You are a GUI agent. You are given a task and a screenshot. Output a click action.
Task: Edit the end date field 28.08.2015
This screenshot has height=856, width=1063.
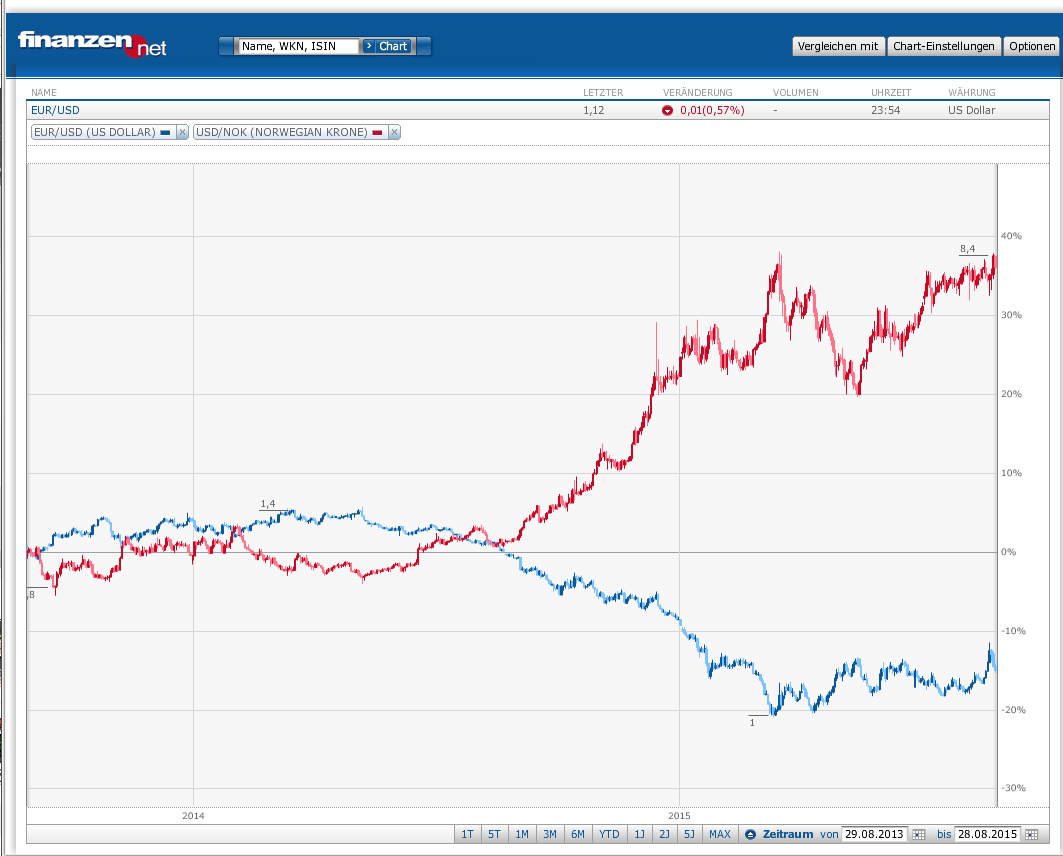[987, 834]
